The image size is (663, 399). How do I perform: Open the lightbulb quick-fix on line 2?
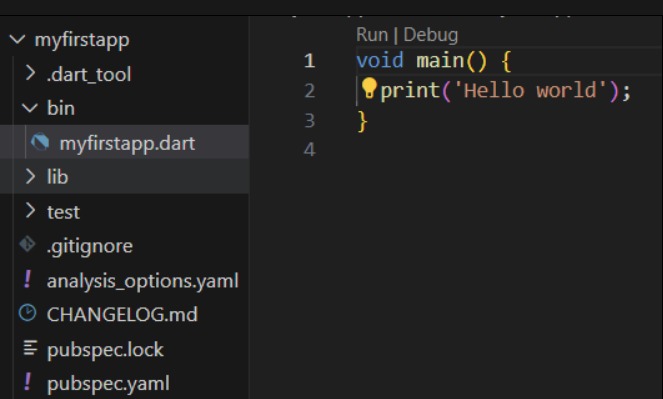click(369, 88)
